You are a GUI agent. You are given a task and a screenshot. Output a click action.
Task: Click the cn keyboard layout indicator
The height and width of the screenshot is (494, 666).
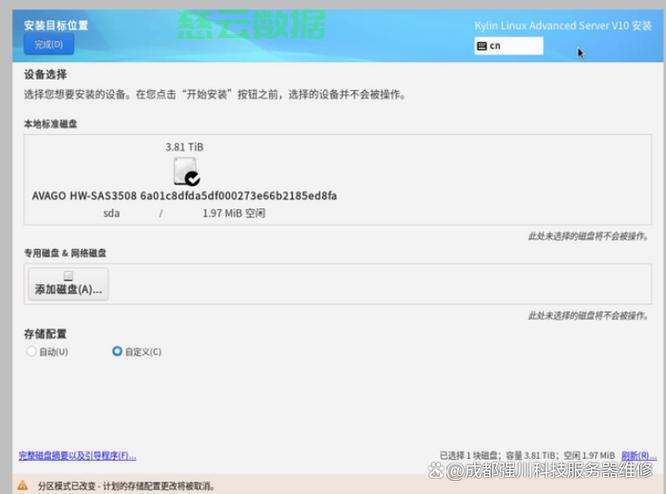click(508, 46)
